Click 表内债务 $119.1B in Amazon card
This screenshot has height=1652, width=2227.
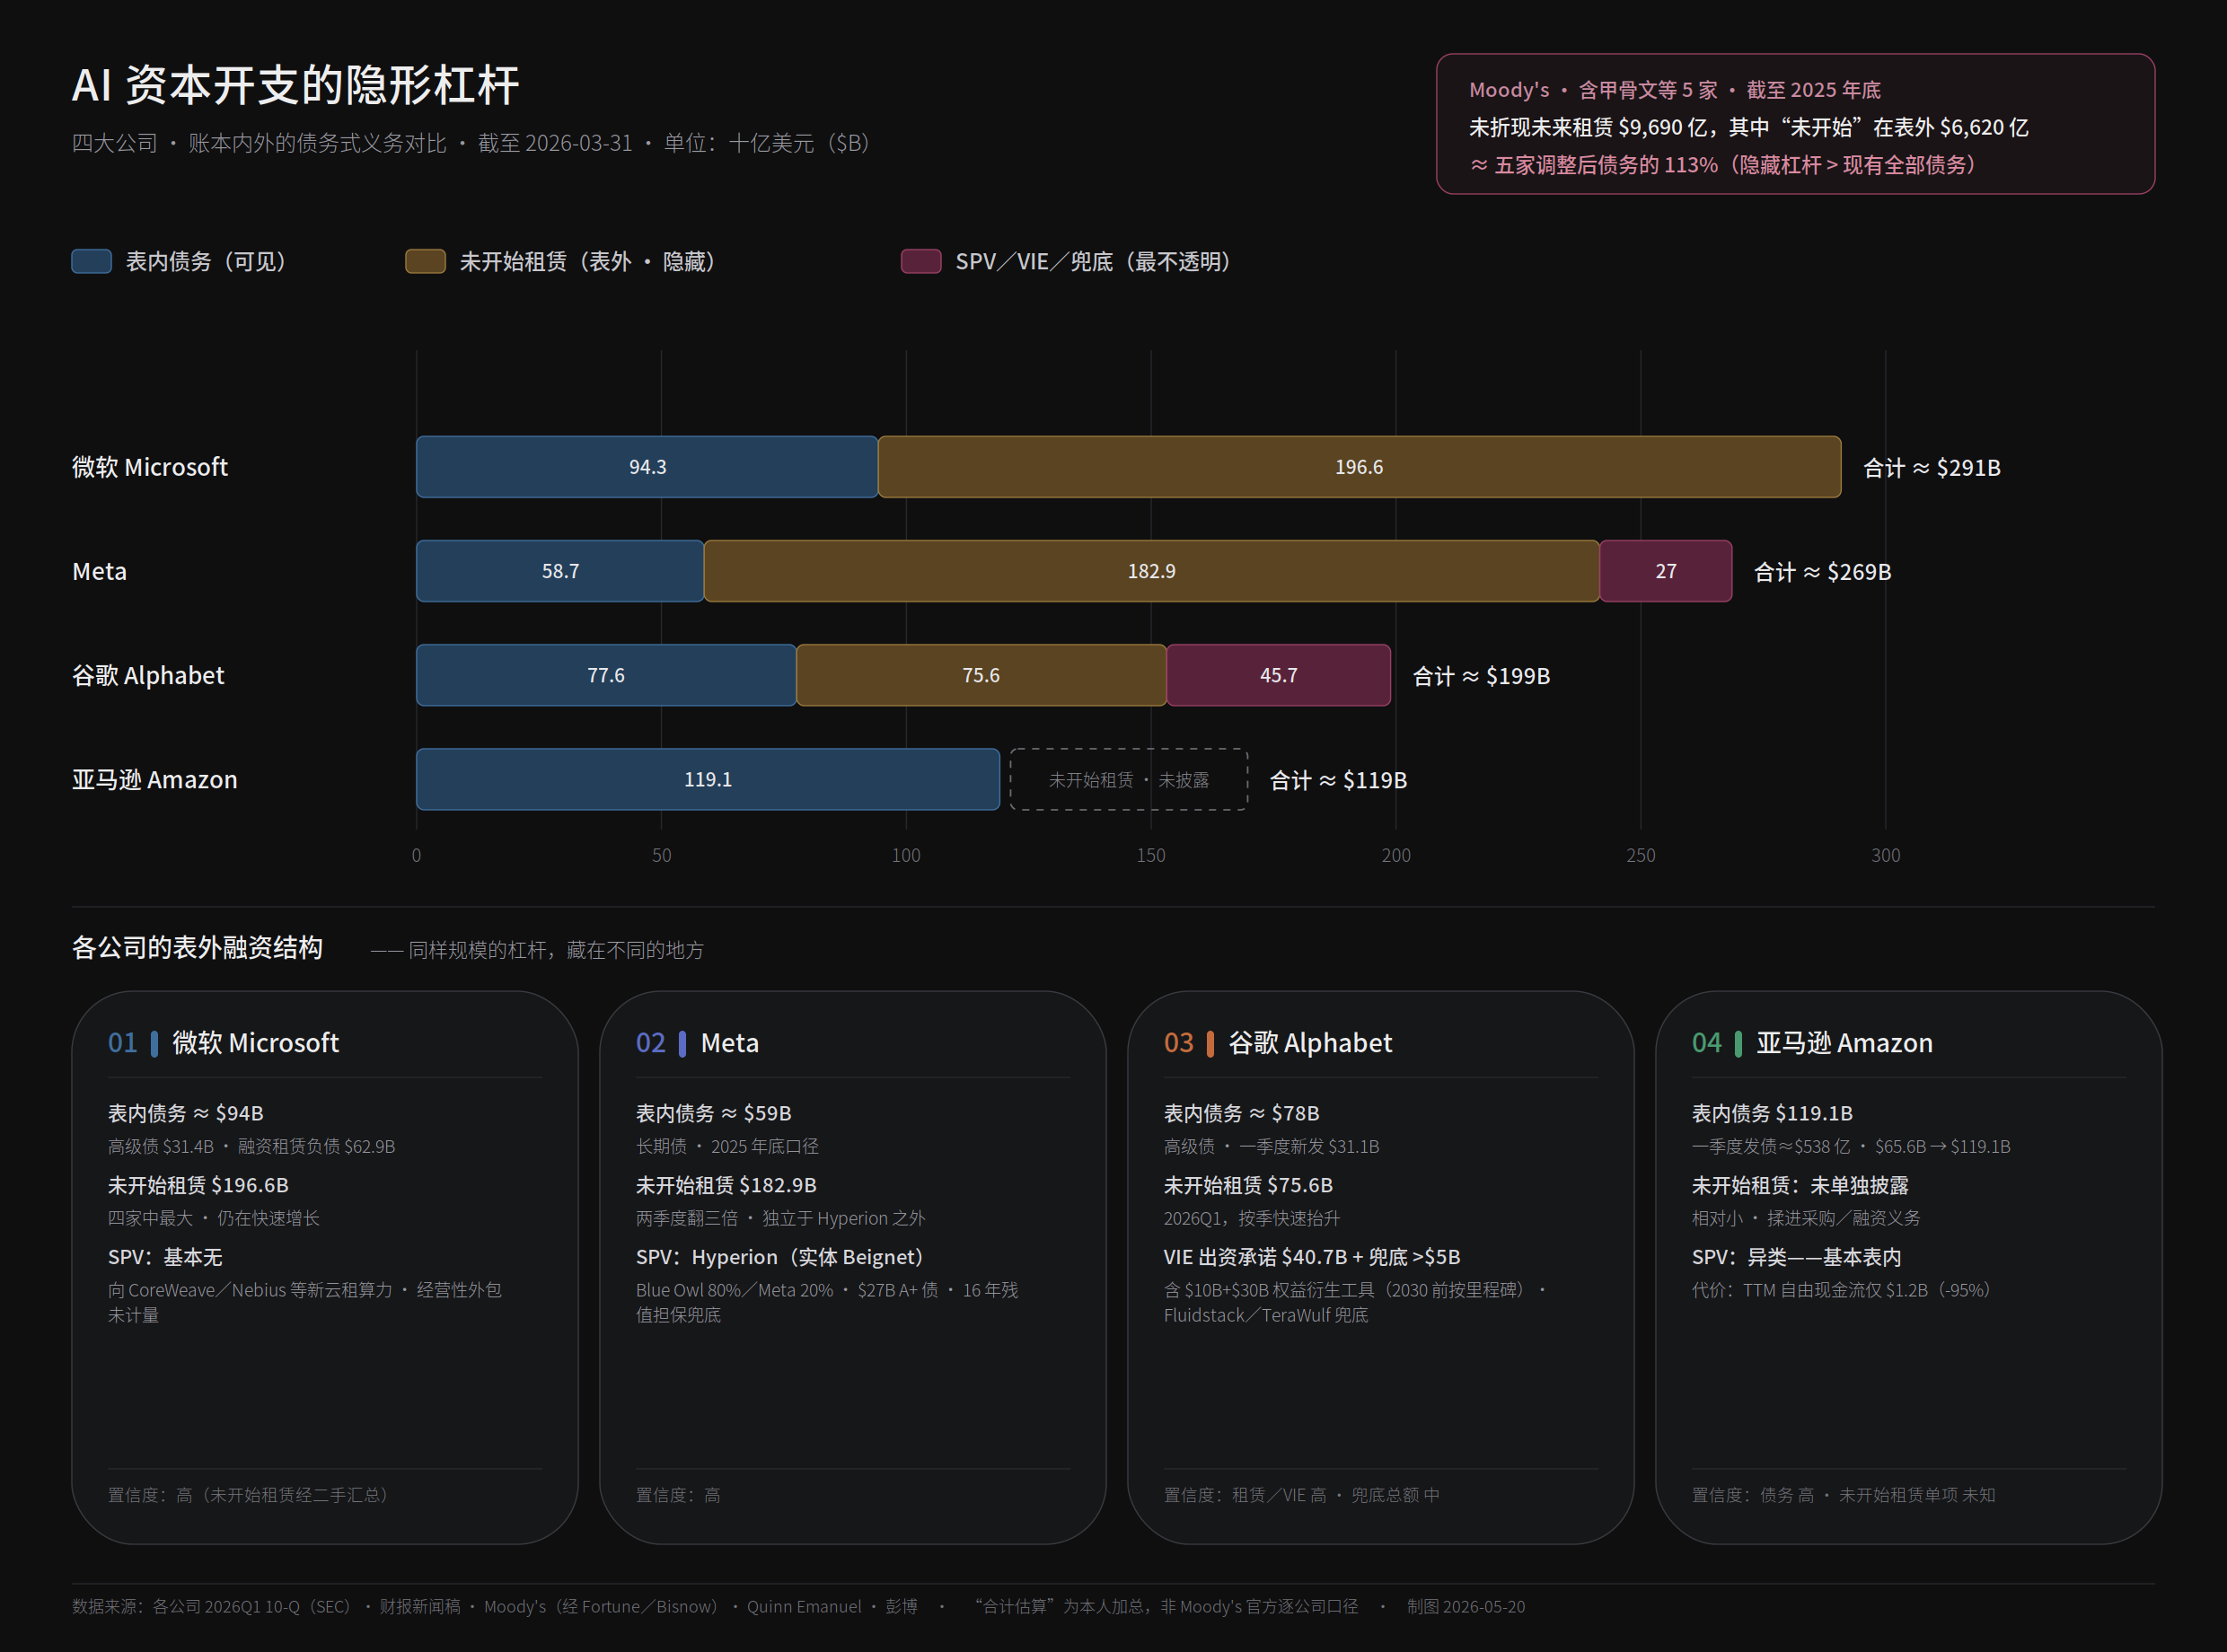pos(1772,1113)
